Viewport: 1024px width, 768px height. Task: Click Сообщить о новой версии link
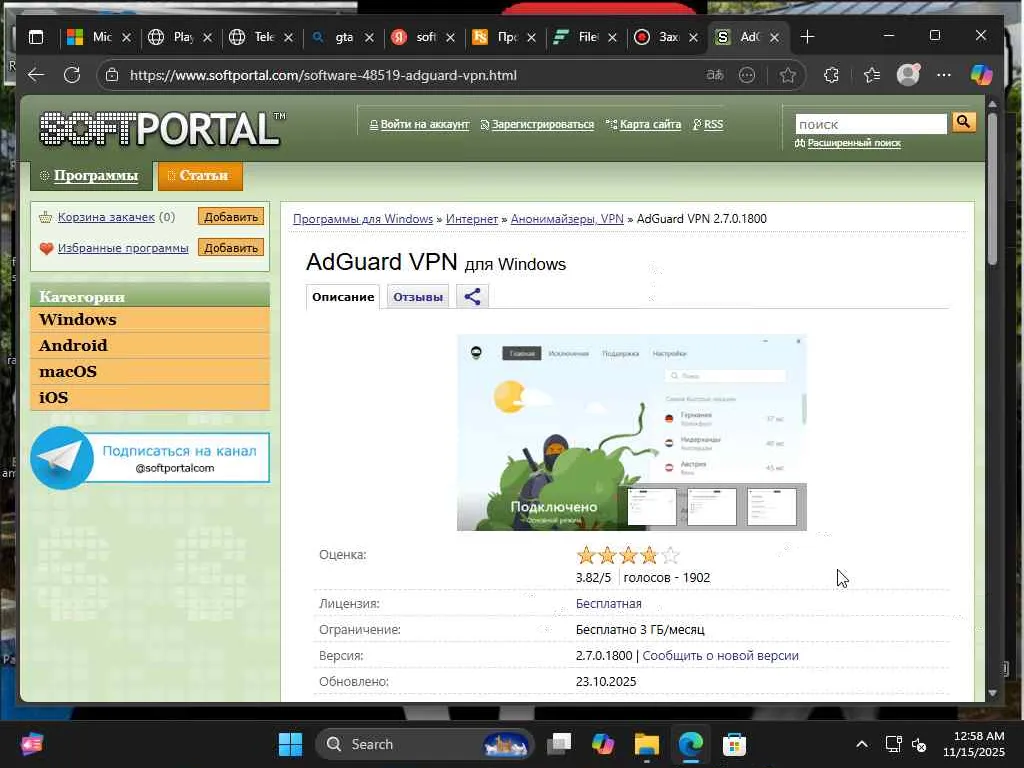point(720,656)
